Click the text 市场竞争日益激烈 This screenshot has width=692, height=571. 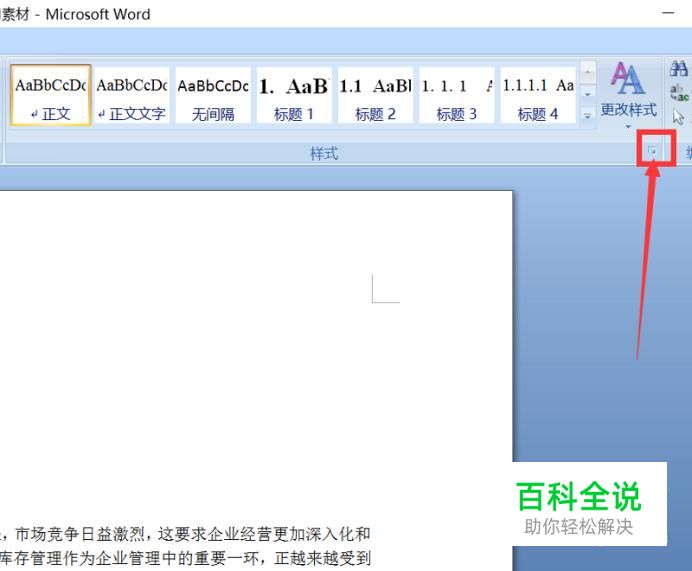pos(79,534)
